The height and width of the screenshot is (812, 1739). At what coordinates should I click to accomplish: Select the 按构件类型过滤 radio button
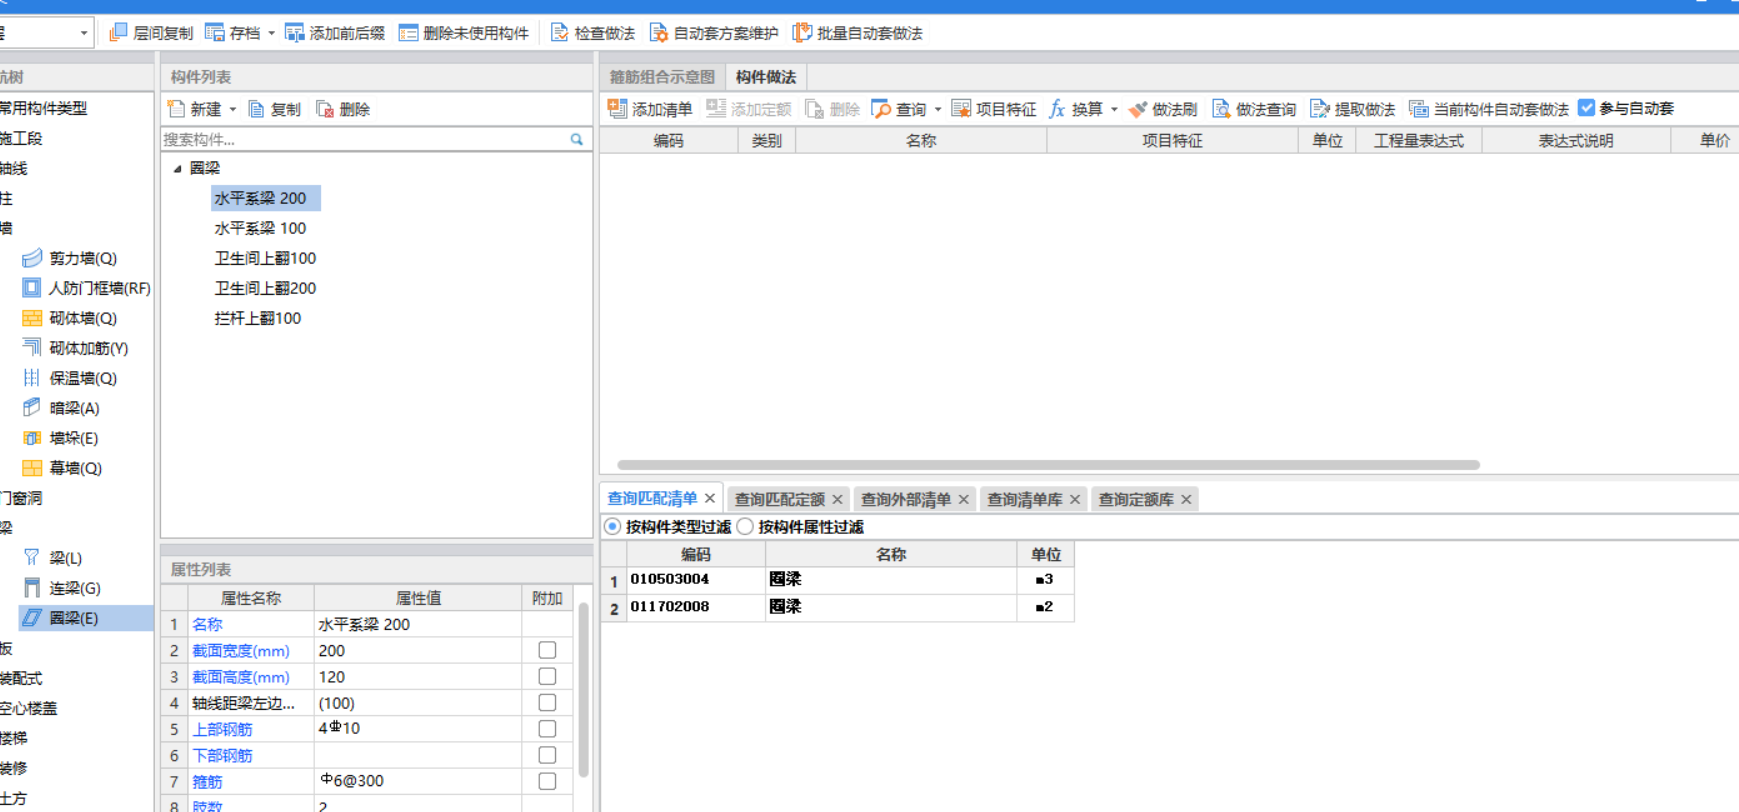613,527
